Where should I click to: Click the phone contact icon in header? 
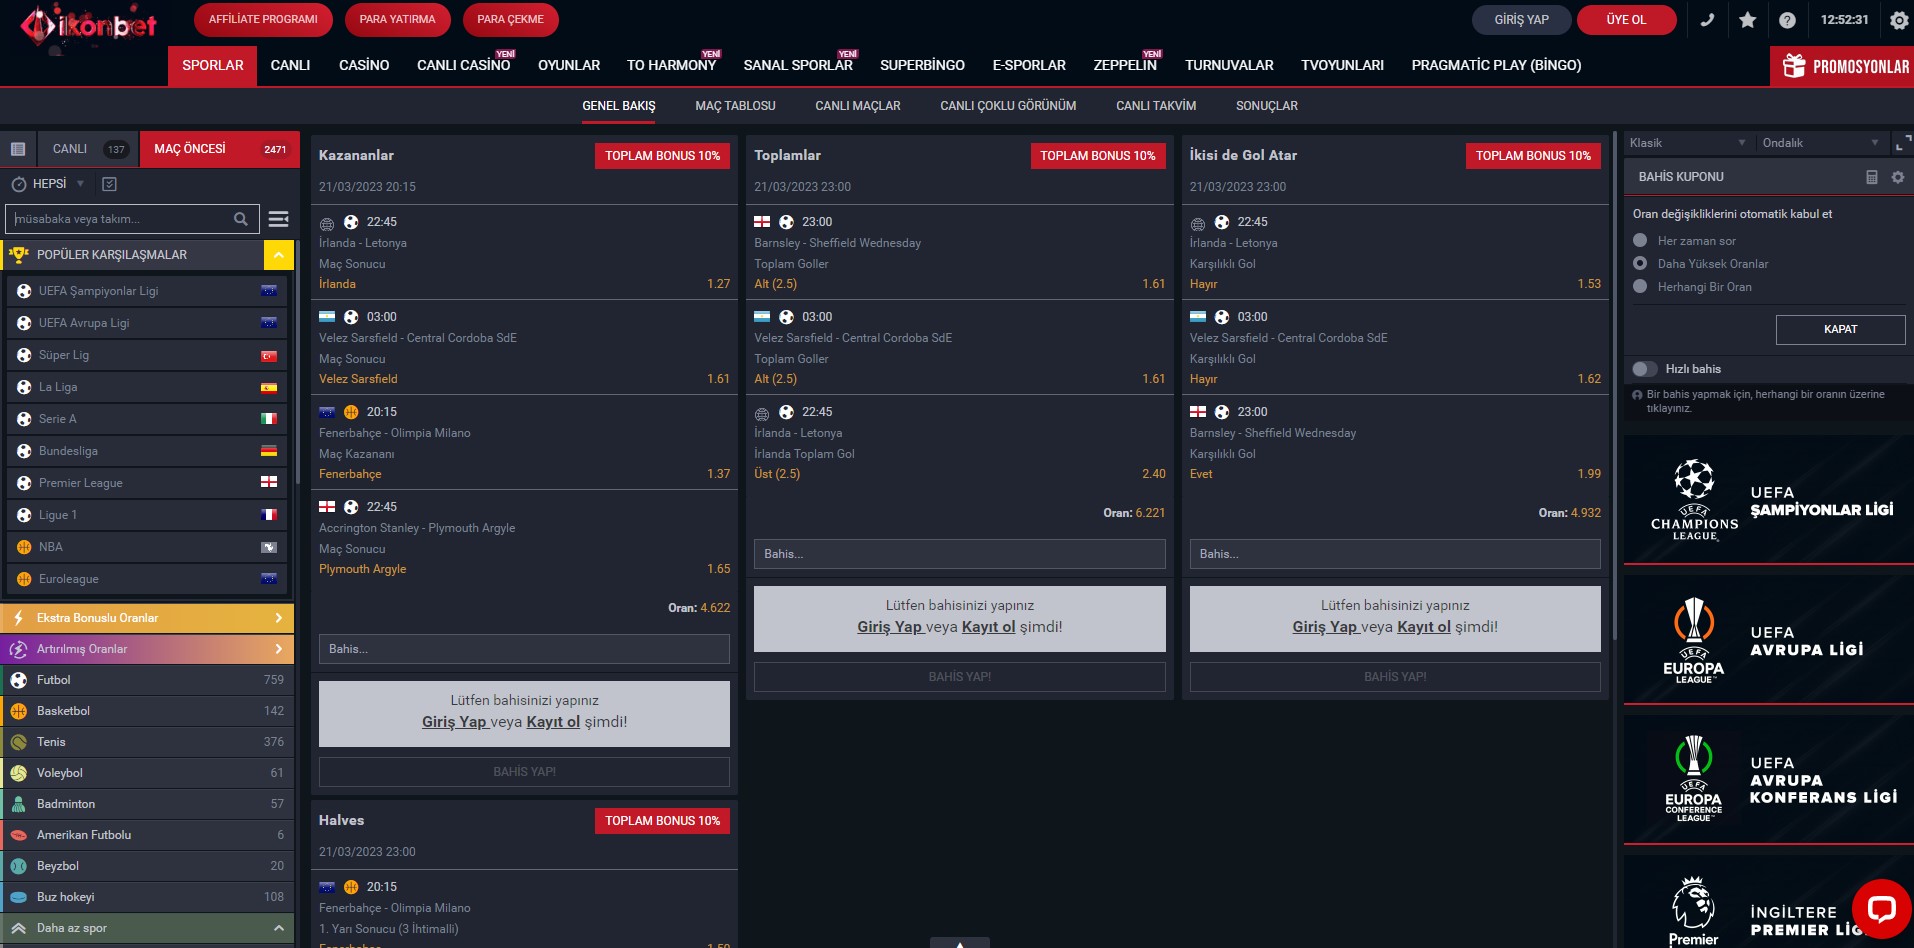coord(1707,20)
